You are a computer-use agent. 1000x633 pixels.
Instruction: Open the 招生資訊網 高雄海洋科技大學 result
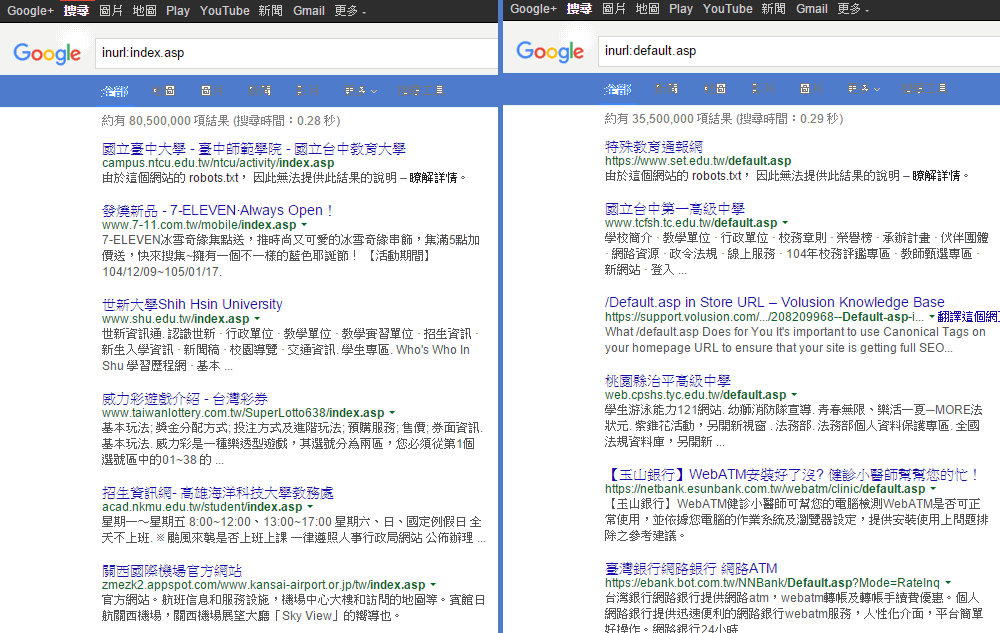pos(217,493)
